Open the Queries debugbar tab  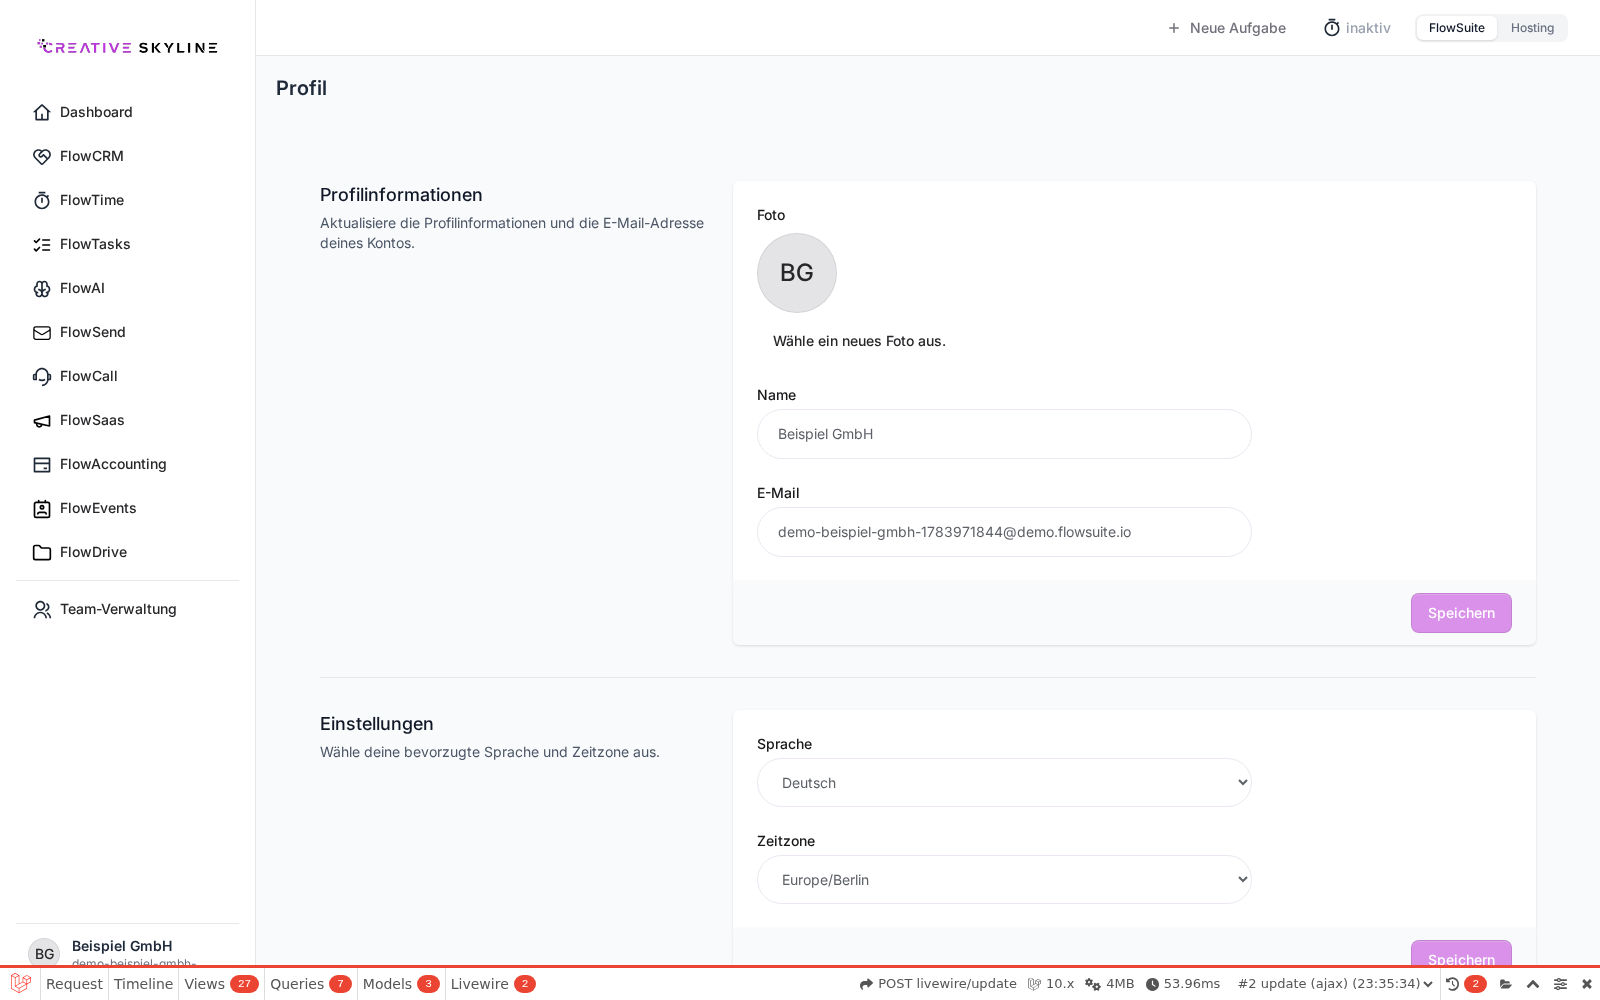point(310,984)
